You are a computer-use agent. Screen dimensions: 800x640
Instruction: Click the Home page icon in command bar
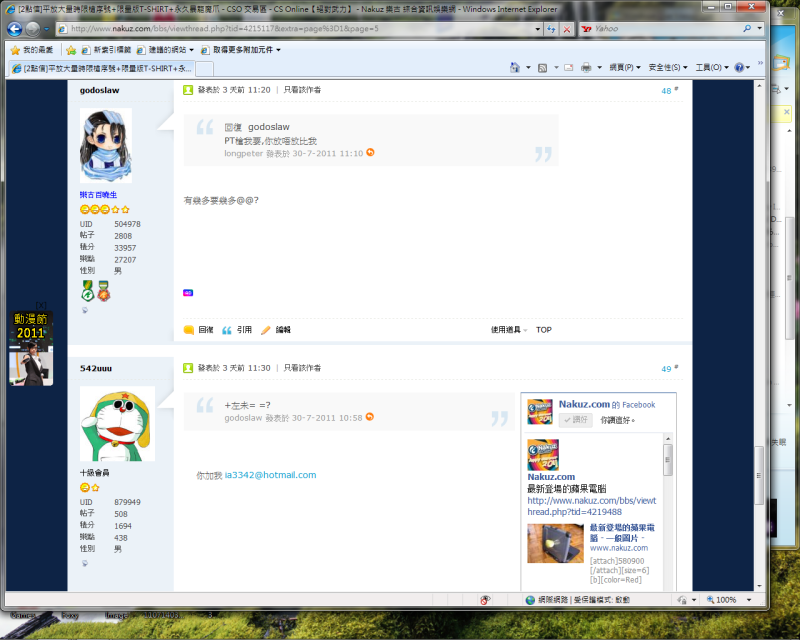[x=515, y=67]
